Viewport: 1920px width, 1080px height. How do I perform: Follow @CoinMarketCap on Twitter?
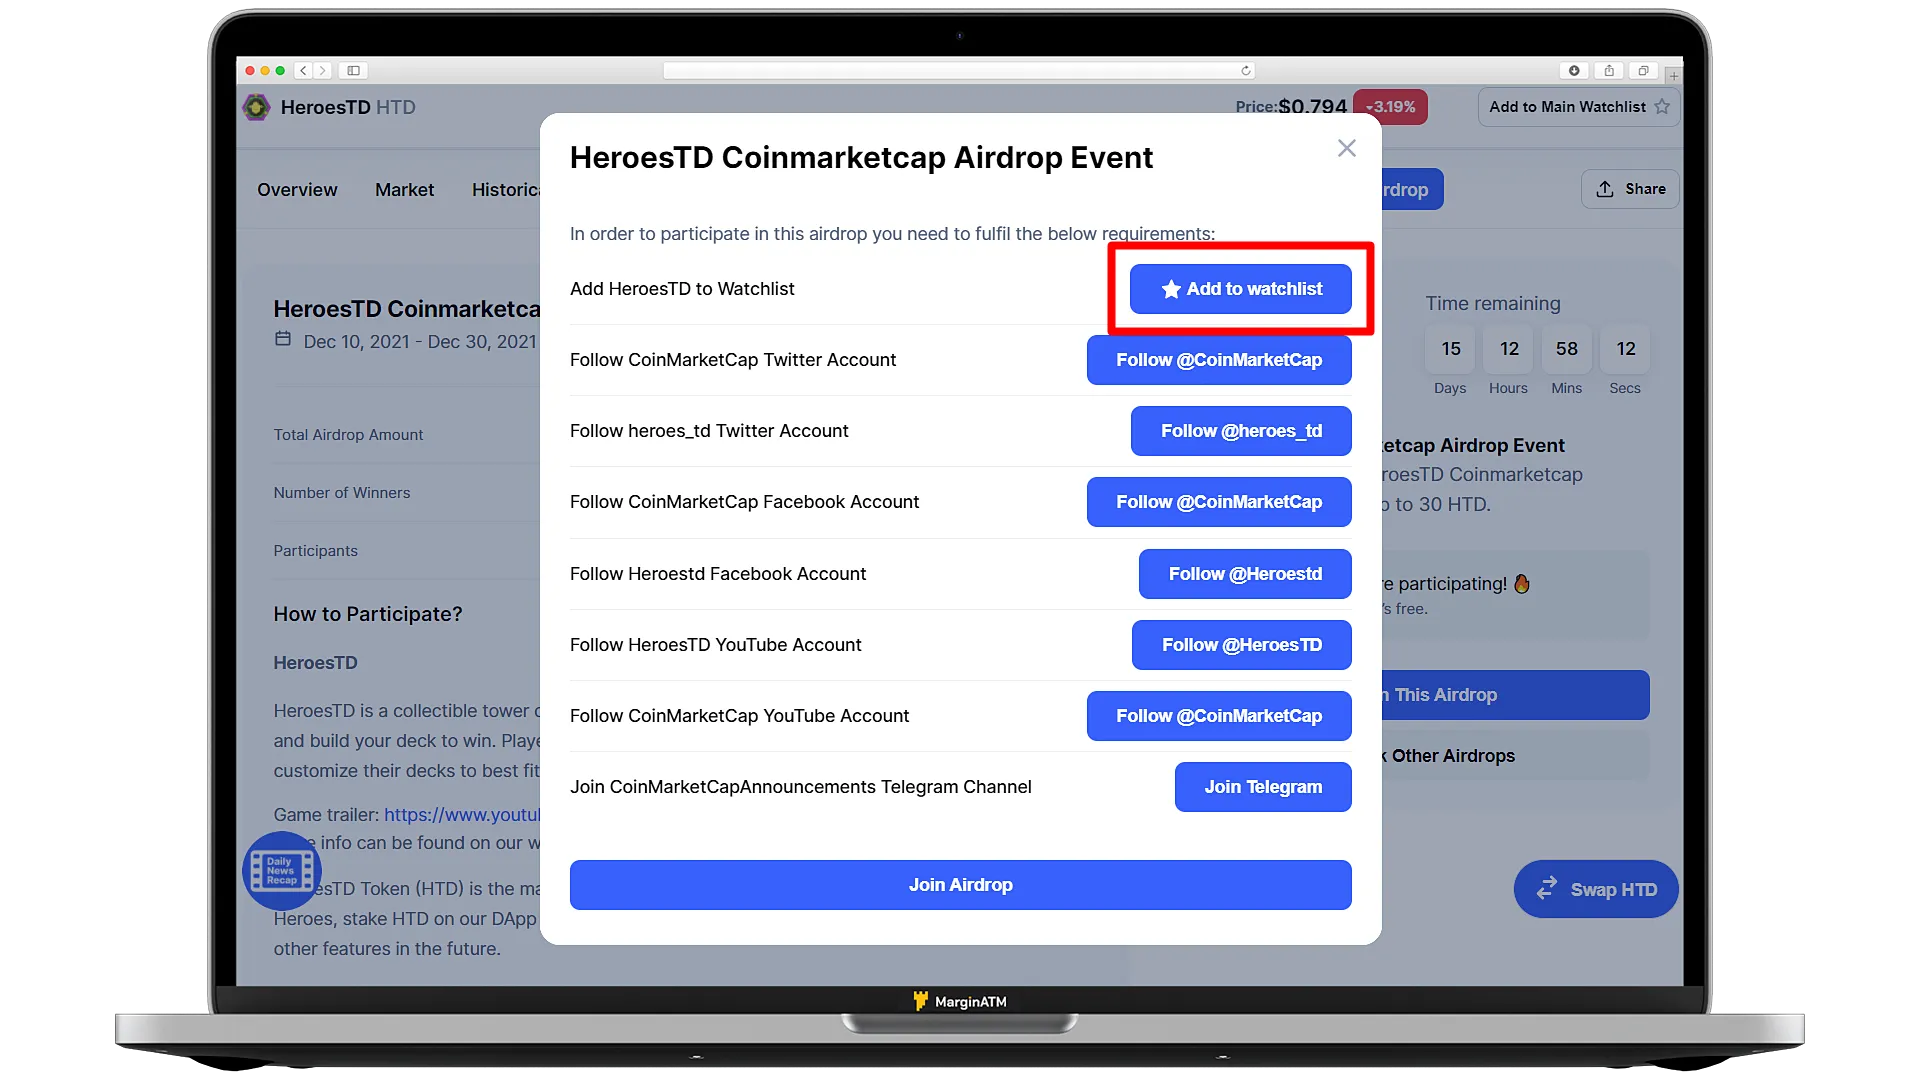pos(1219,360)
